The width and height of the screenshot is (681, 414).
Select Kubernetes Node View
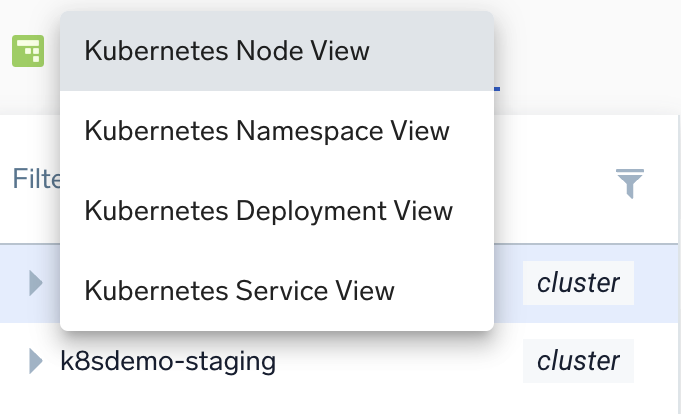tap(227, 51)
